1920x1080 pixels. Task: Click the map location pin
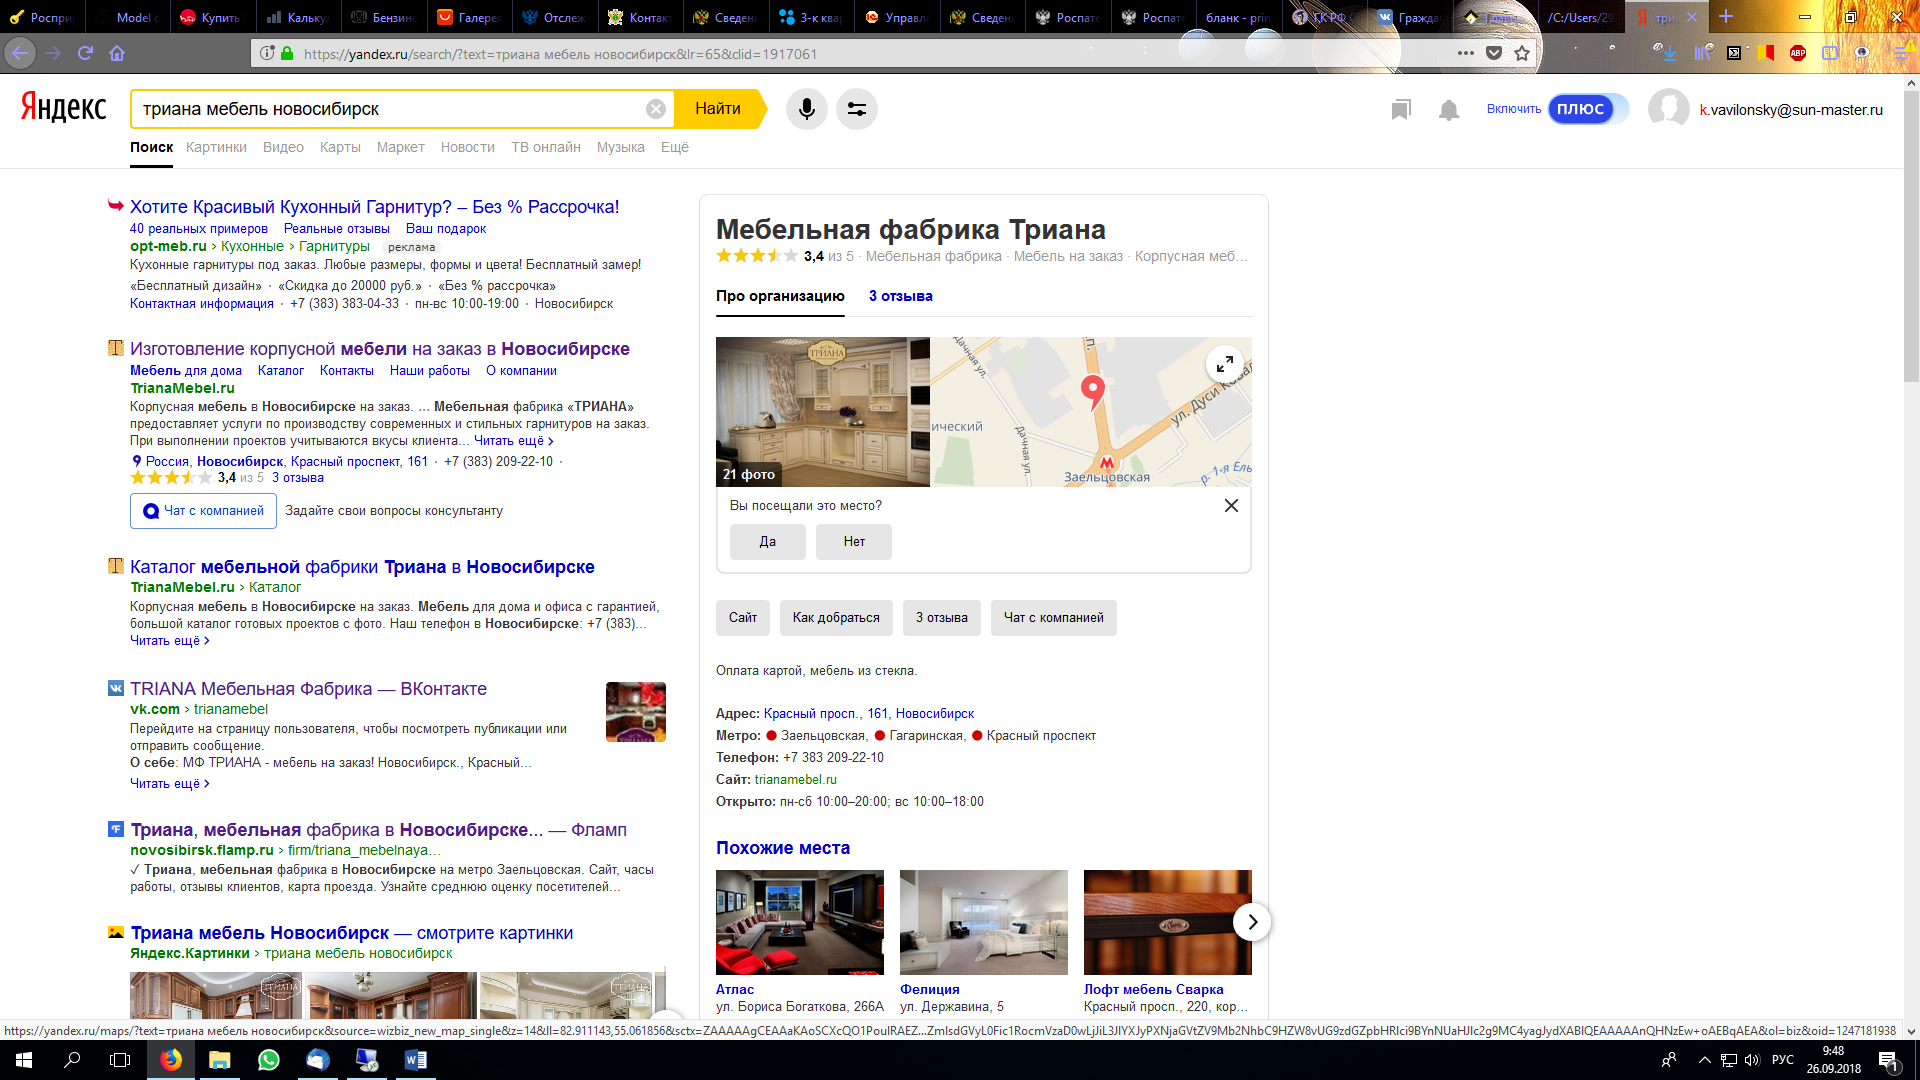pos(1093,391)
